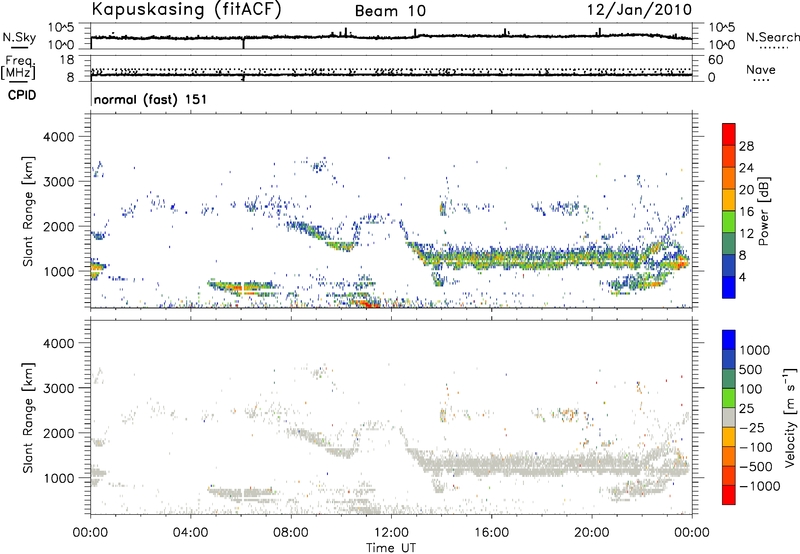The height and width of the screenshot is (554, 800).
Task: Pick the light green 12–16 dB power segment
Action: tap(729, 222)
